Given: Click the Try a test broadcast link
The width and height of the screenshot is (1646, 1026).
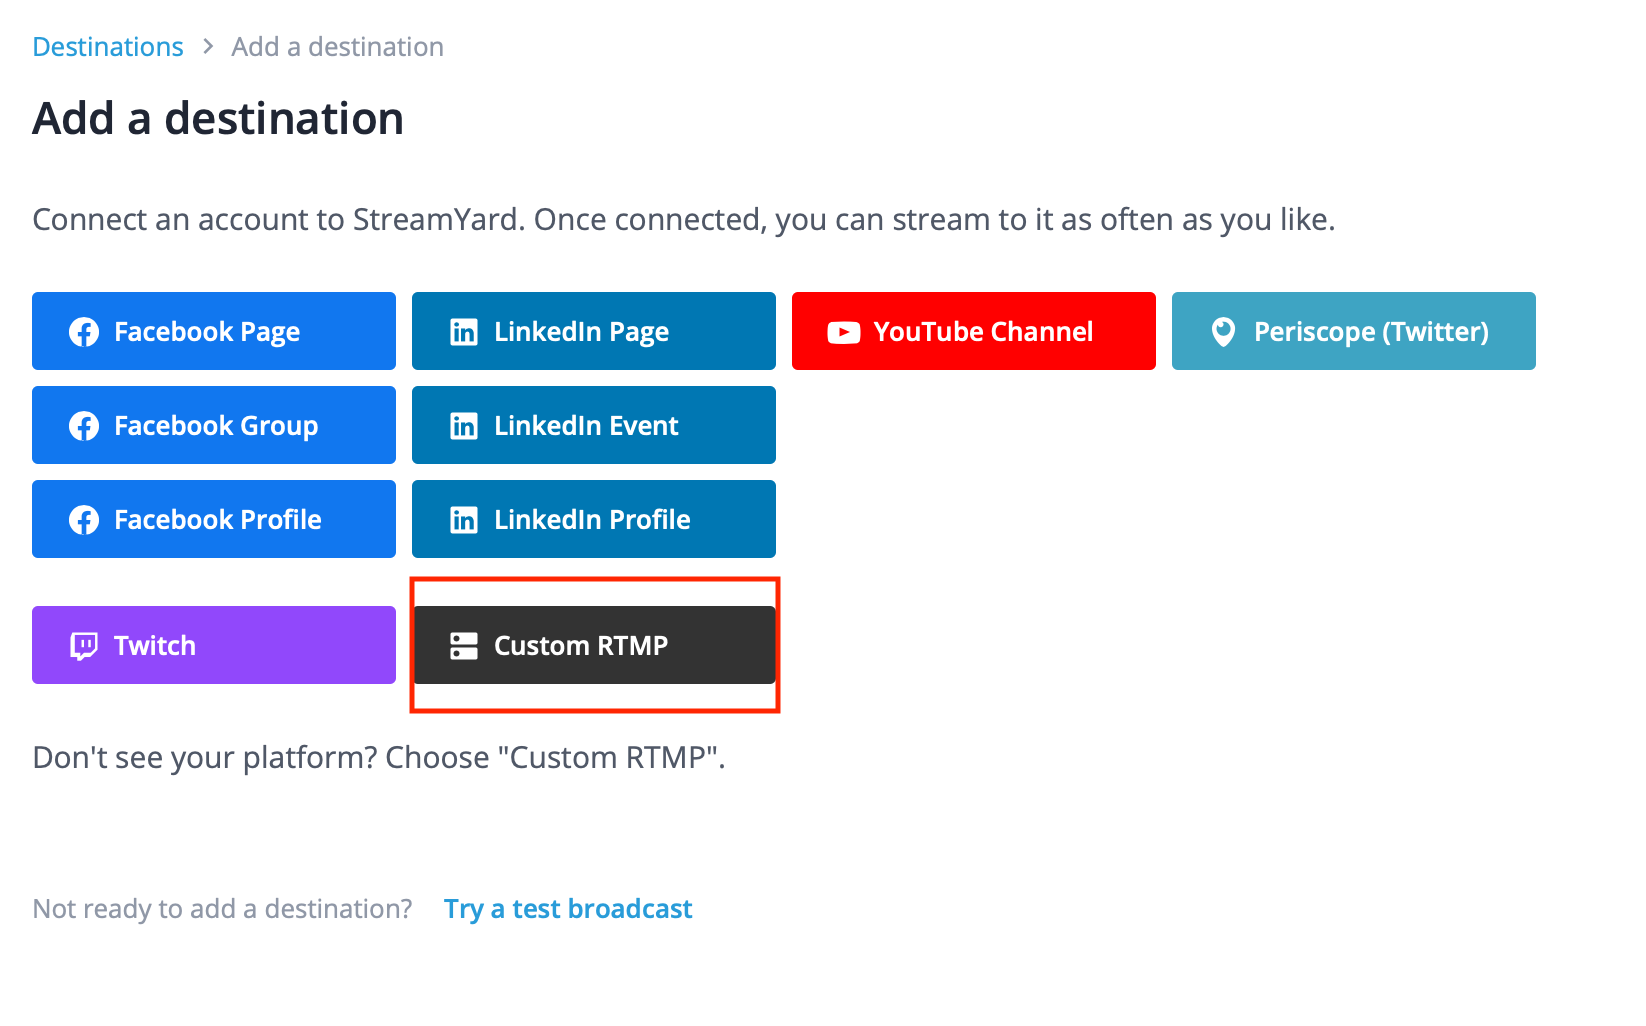Looking at the screenshot, I should pyautogui.click(x=568, y=909).
